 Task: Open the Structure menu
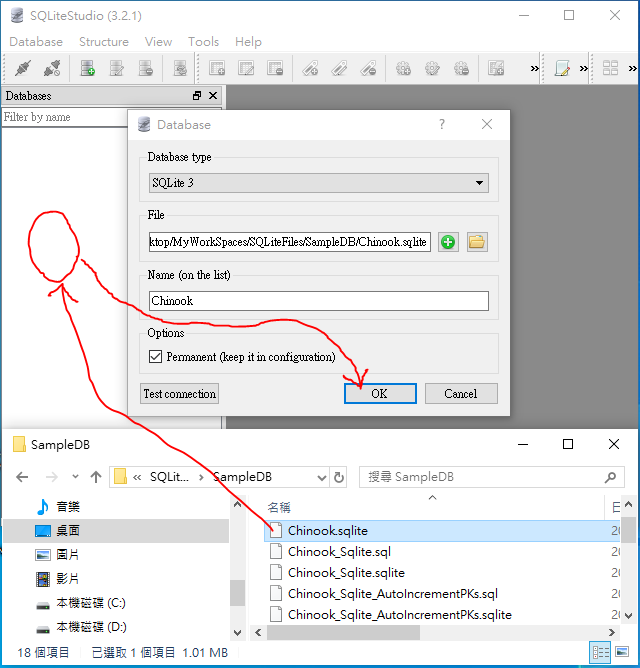104,42
